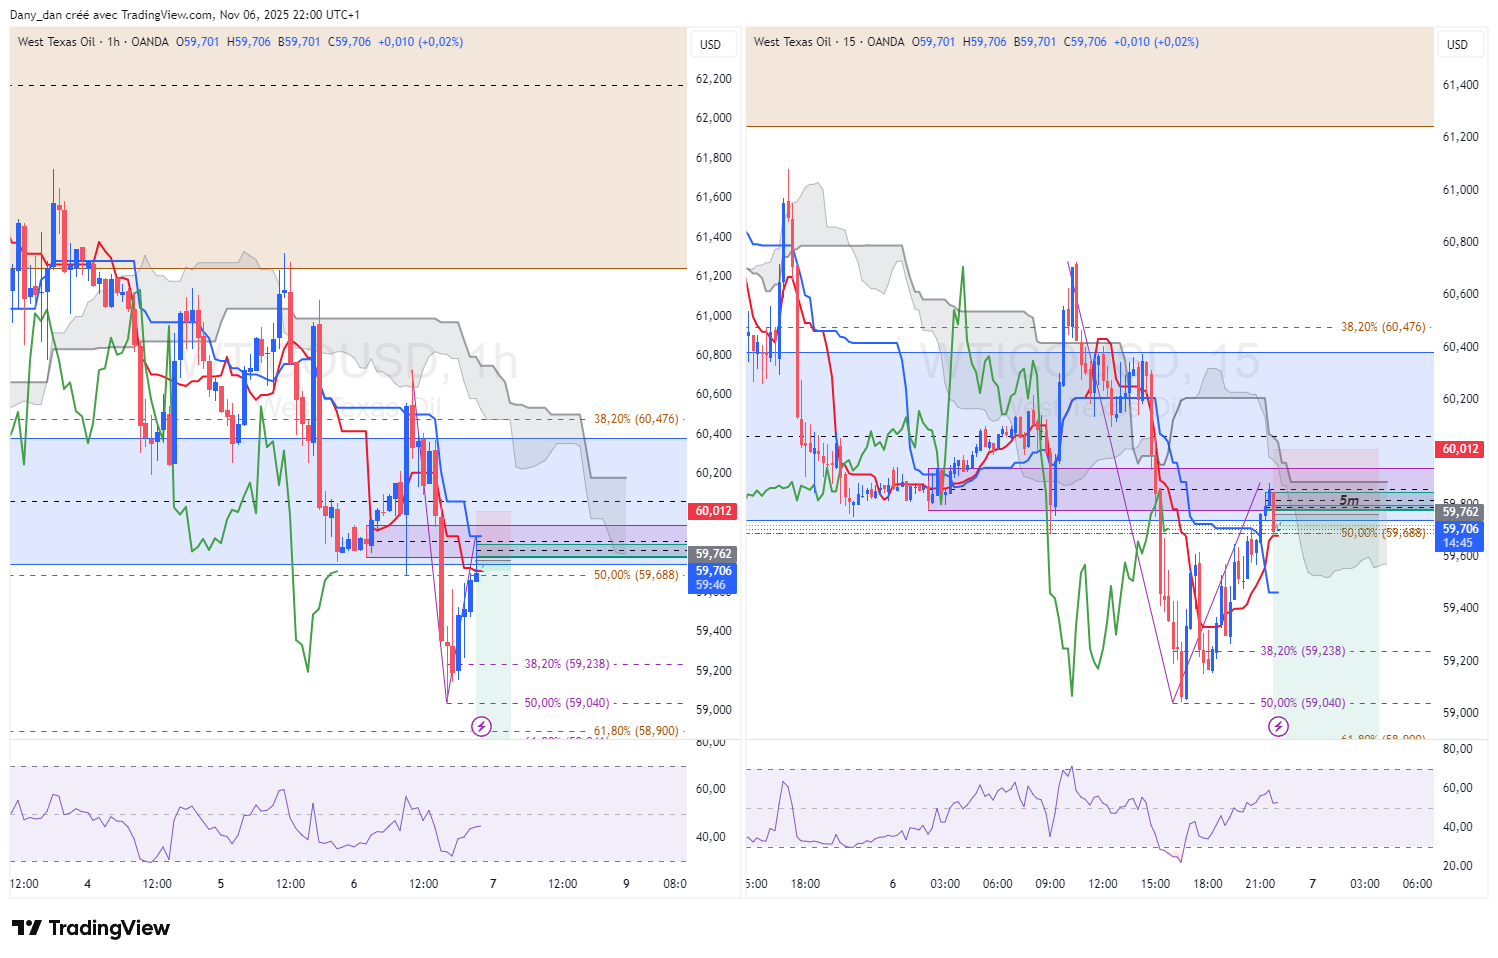Image resolution: width=1498 pixels, height=958 pixels.
Task: Click the '5m' zone label on the 15-minute chart
Action: 1349,501
